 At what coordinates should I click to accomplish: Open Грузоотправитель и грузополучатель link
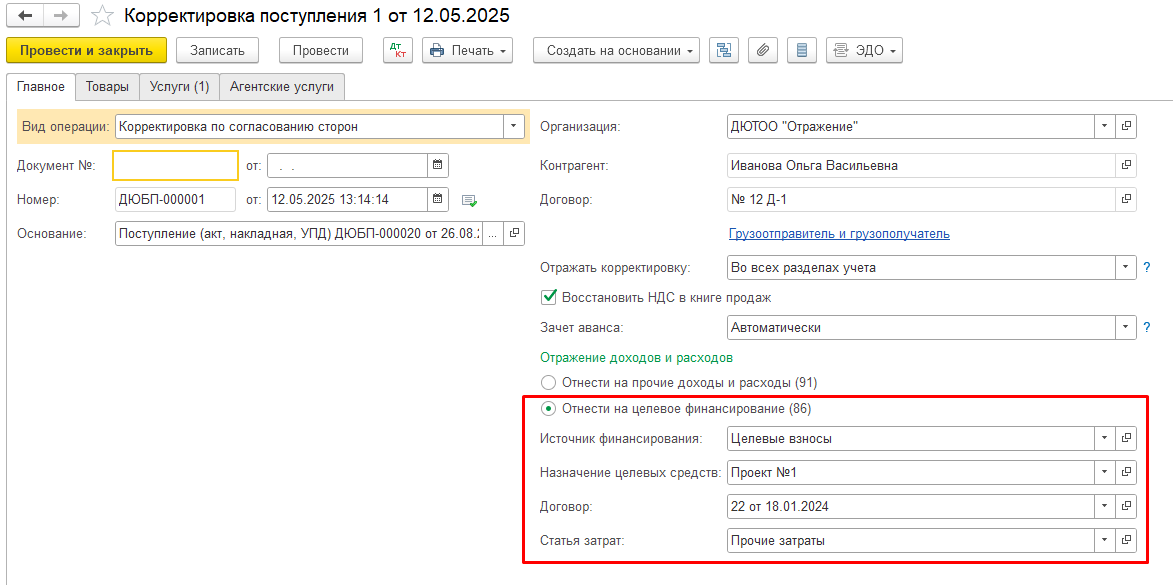pyautogui.click(x=839, y=234)
